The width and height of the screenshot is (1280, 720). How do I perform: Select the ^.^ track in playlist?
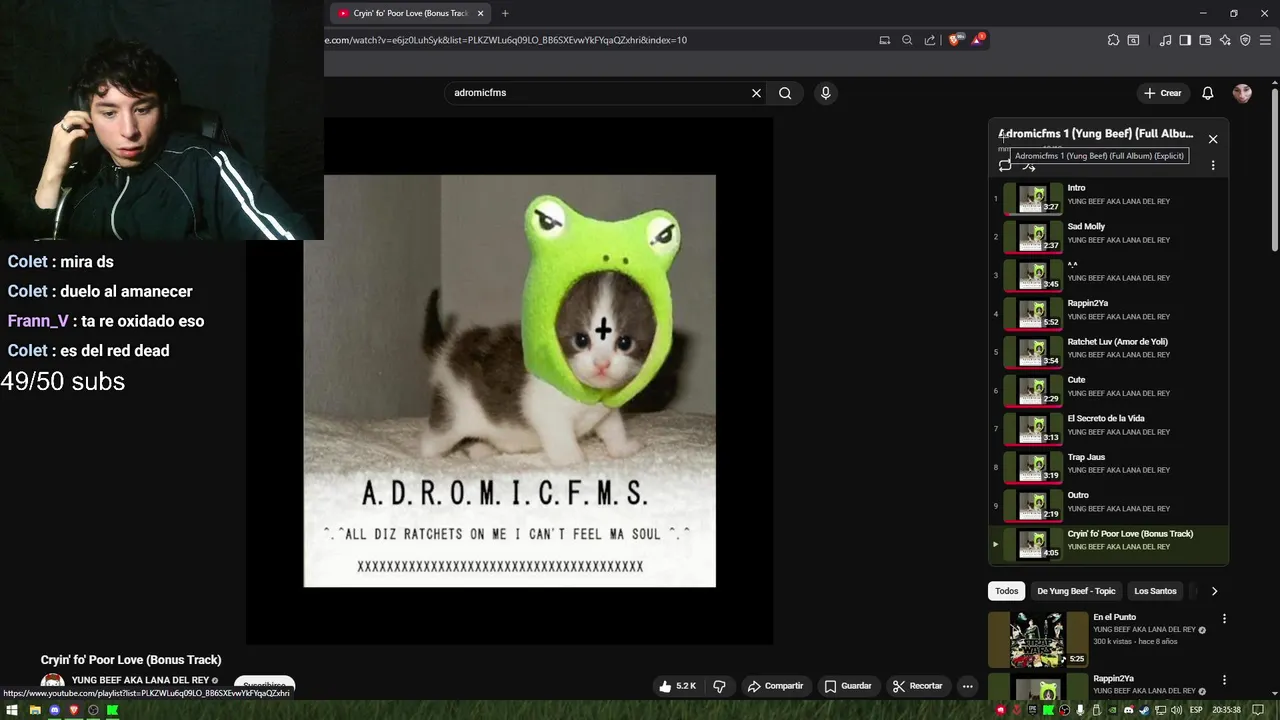[1109, 275]
